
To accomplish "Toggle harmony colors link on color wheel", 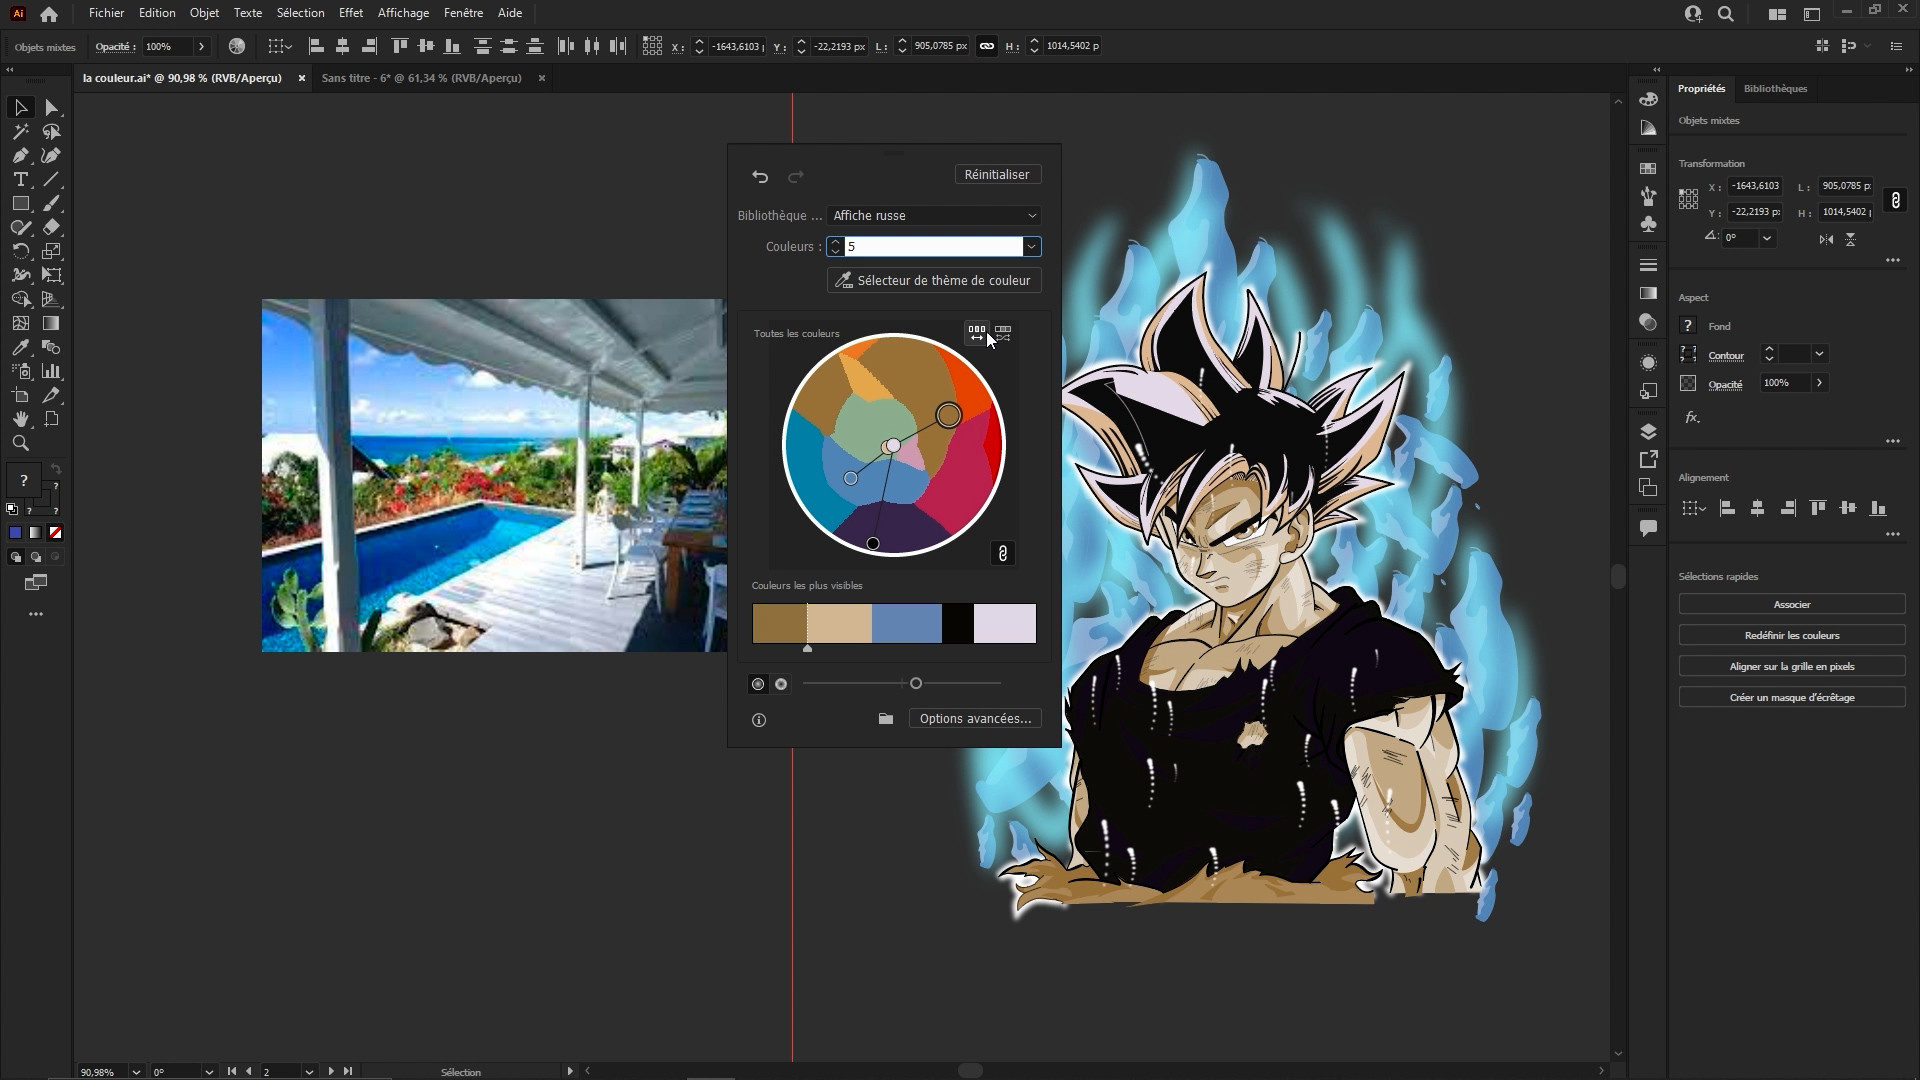I will tap(1003, 553).
